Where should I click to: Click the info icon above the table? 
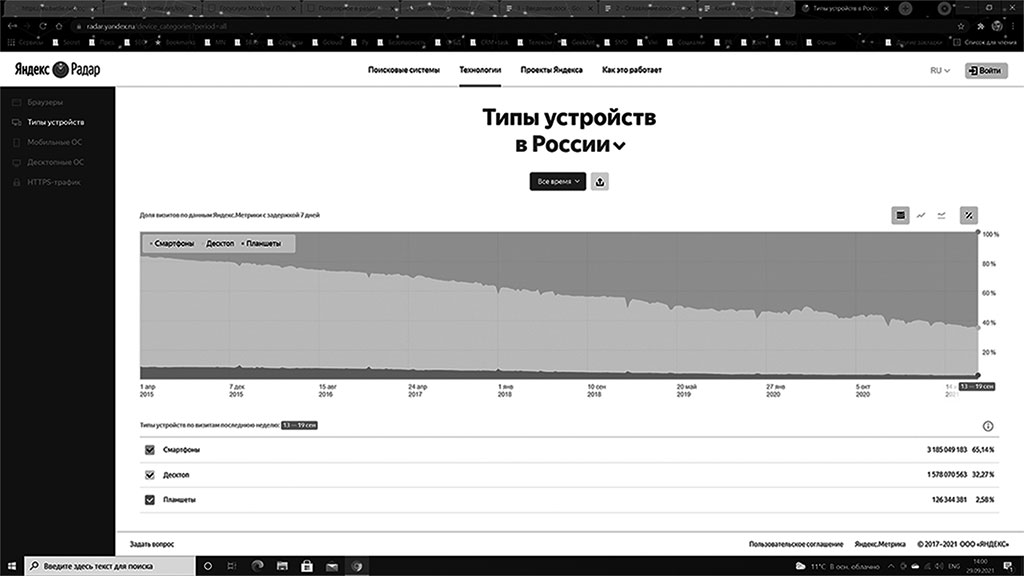[987, 426]
